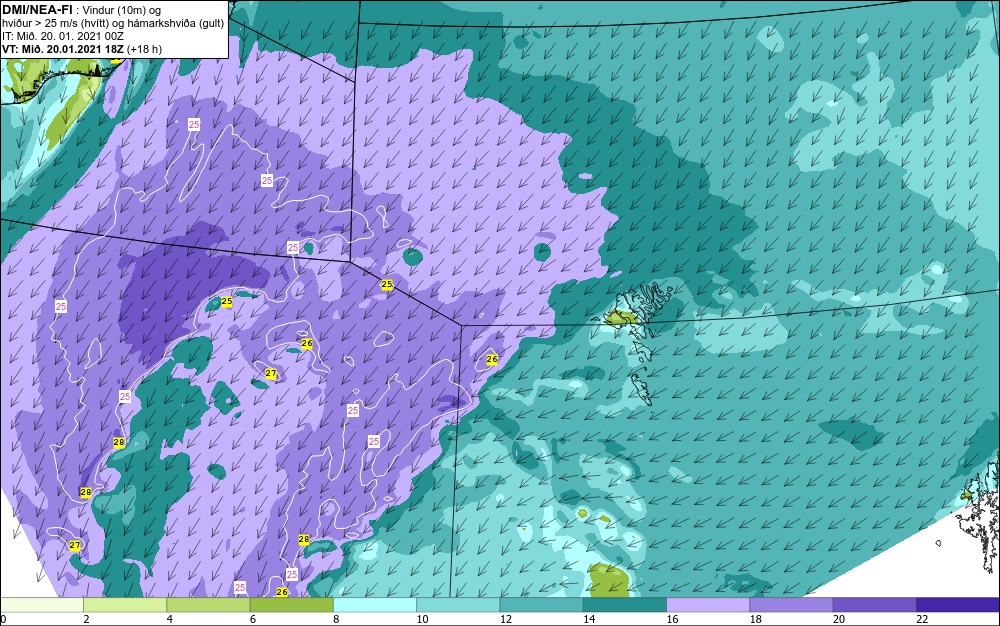Image resolution: width=1000 pixels, height=626 pixels.
Task: Click the "20" value on the legend scale
Action: click(839, 619)
